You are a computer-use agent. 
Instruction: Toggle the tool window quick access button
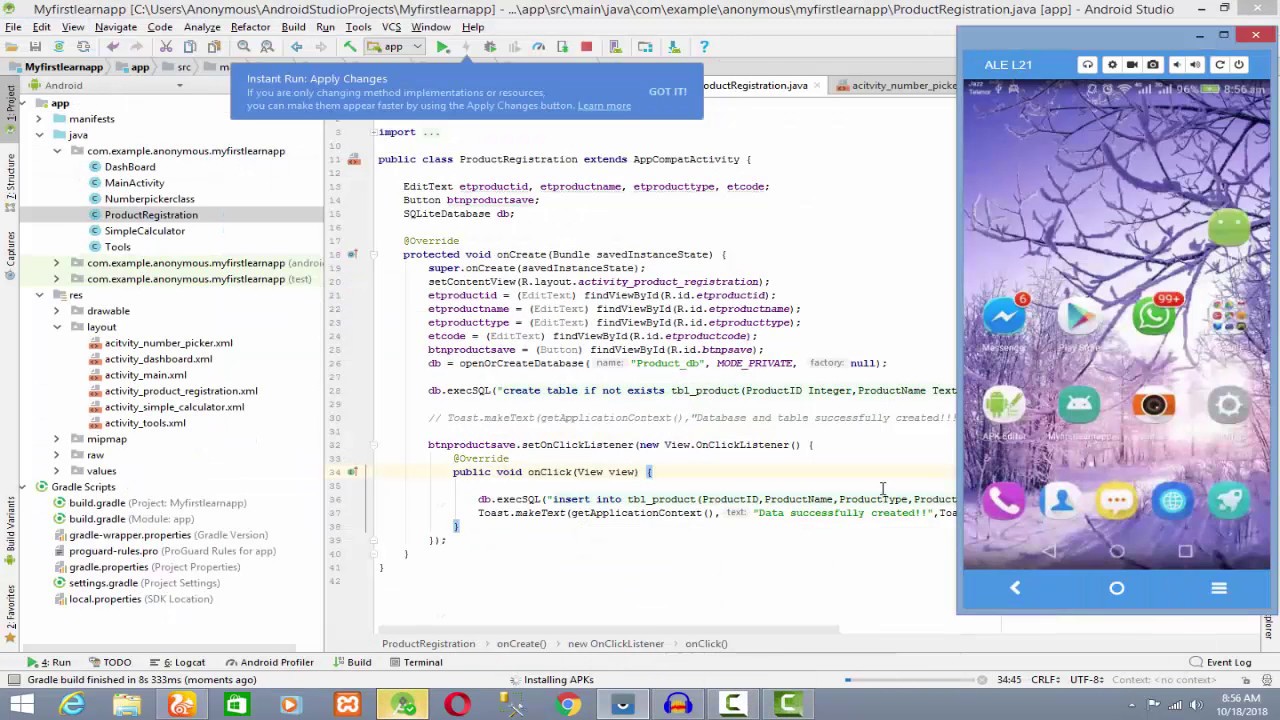click(x=13, y=680)
